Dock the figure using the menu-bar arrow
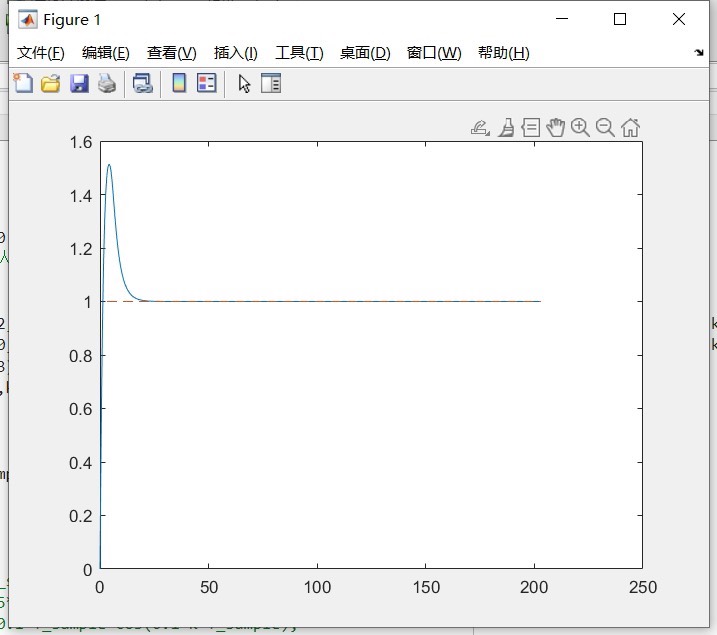 point(699,53)
